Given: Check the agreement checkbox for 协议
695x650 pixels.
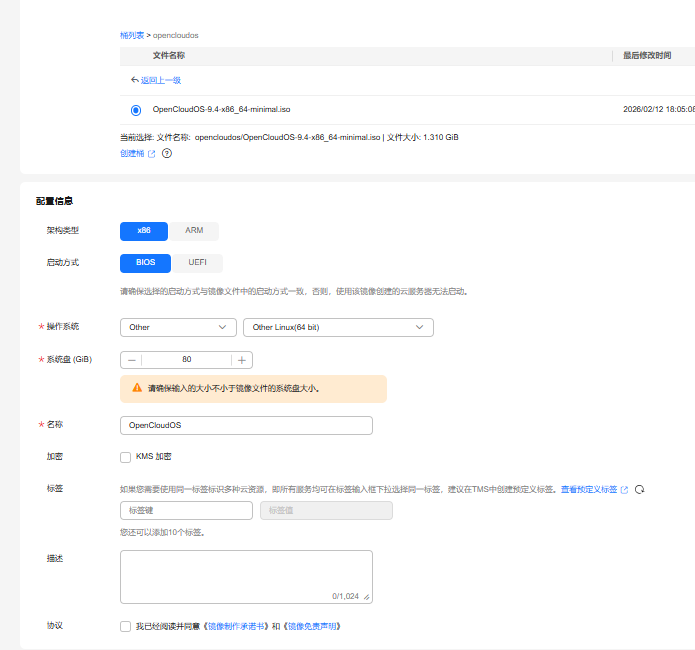Looking at the screenshot, I should coord(125,626).
